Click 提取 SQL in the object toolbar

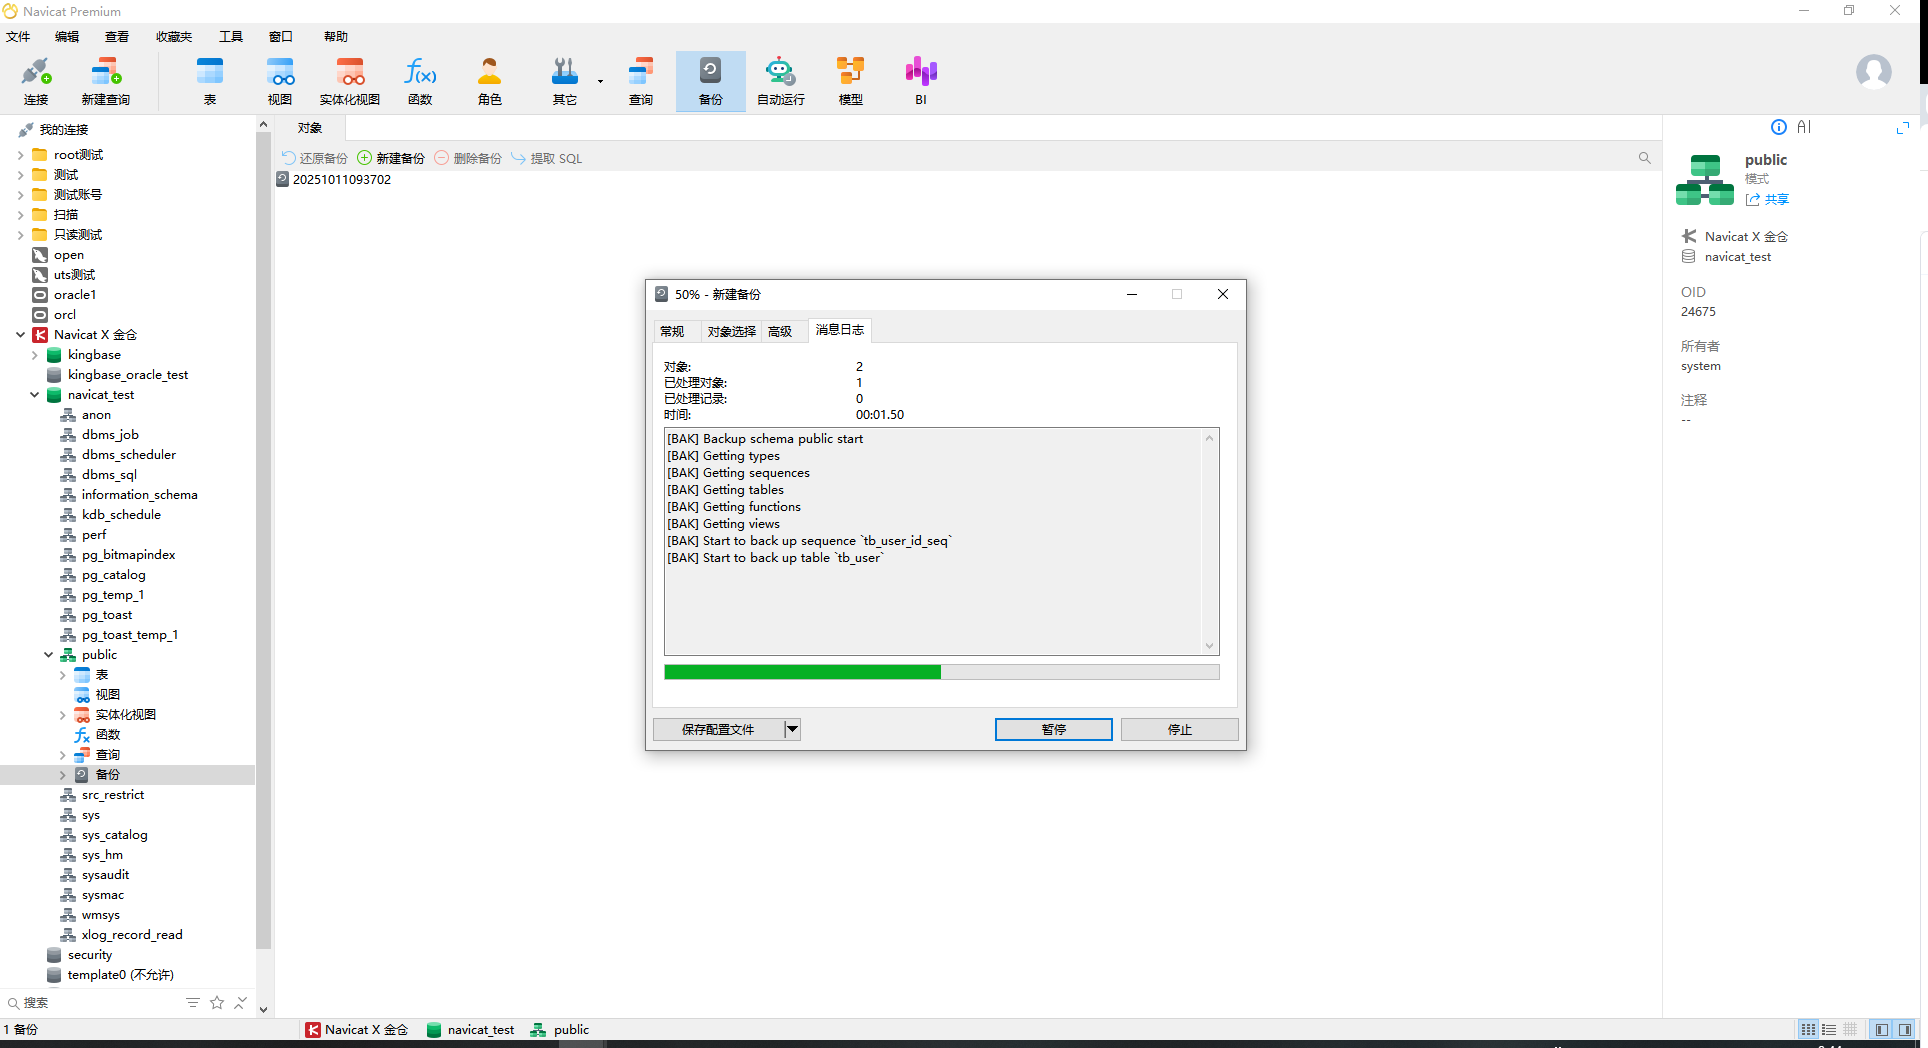(547, 158)
